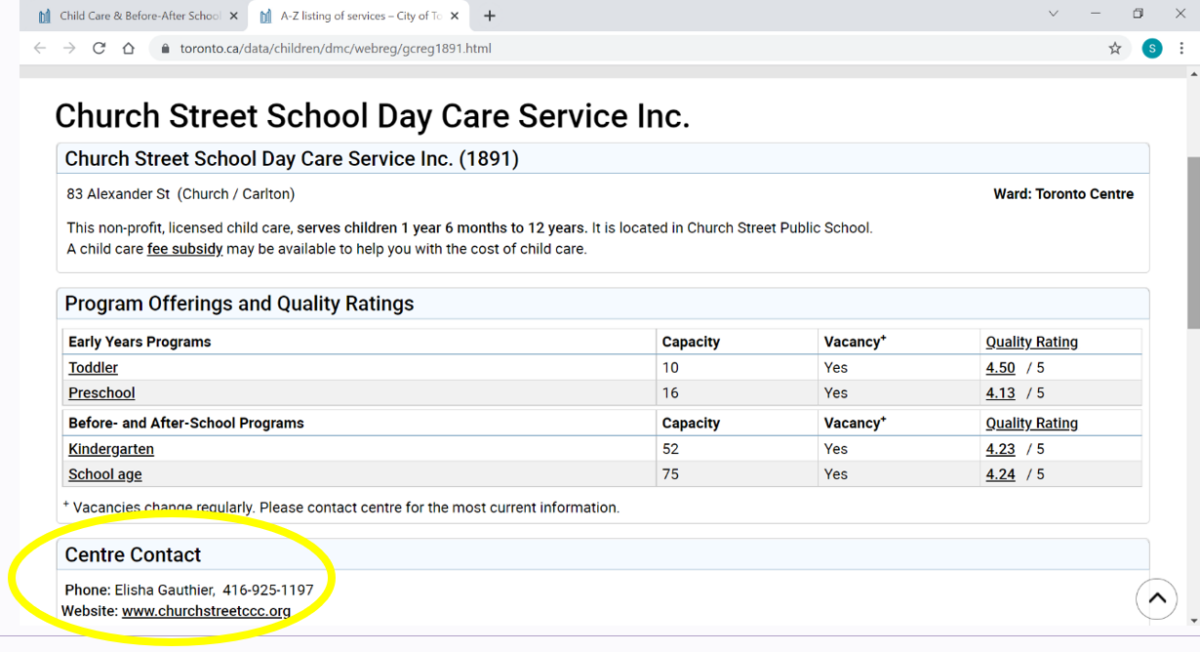Click the Kindergarten quality rating 4.23 link

pyautogui.click(x=1000, y=448)
